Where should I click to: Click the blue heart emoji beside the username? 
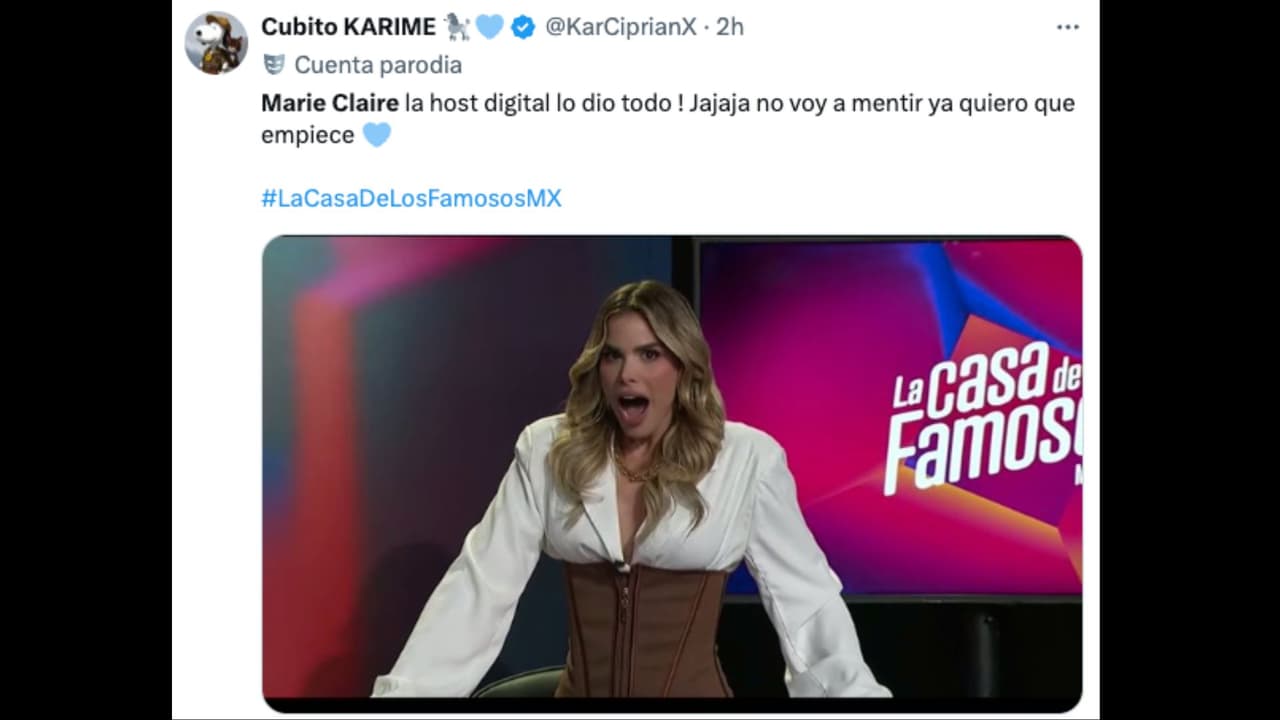point(489,27)
